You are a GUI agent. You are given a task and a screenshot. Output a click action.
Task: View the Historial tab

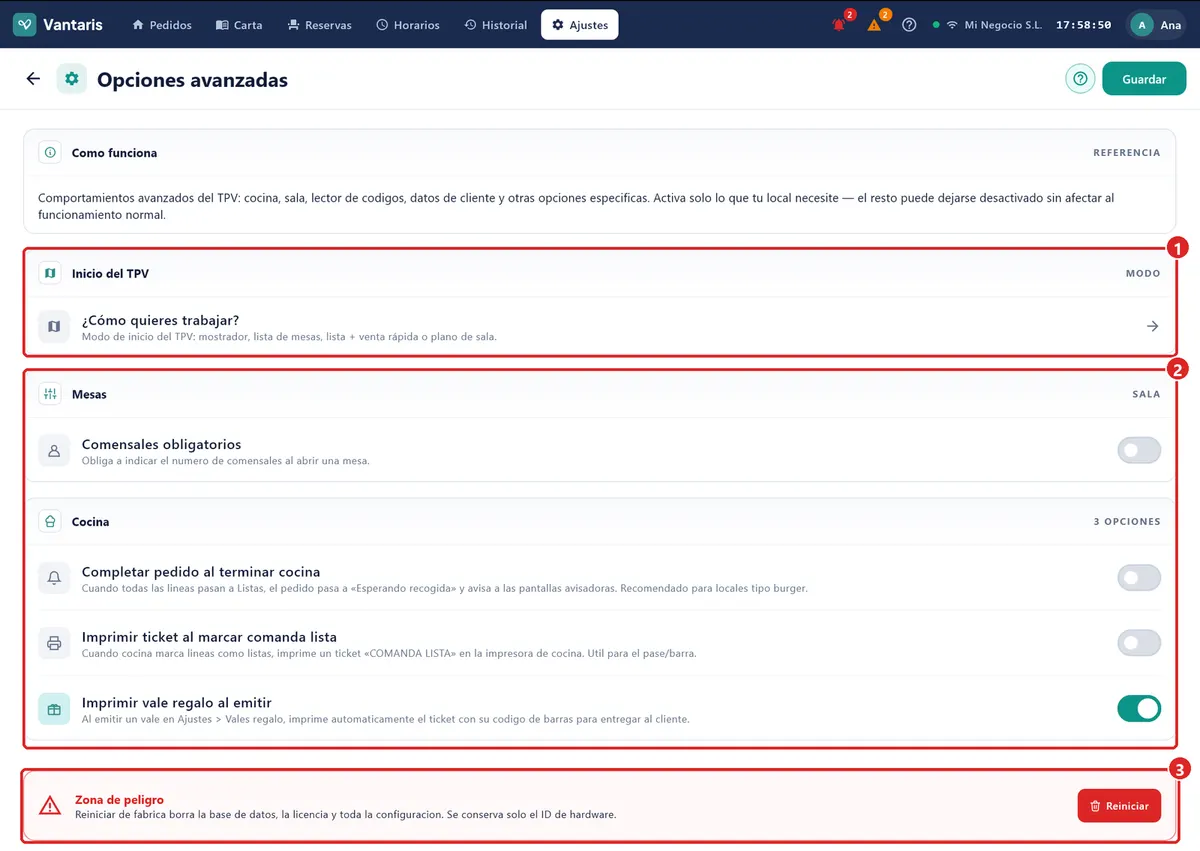coord(496,25)
